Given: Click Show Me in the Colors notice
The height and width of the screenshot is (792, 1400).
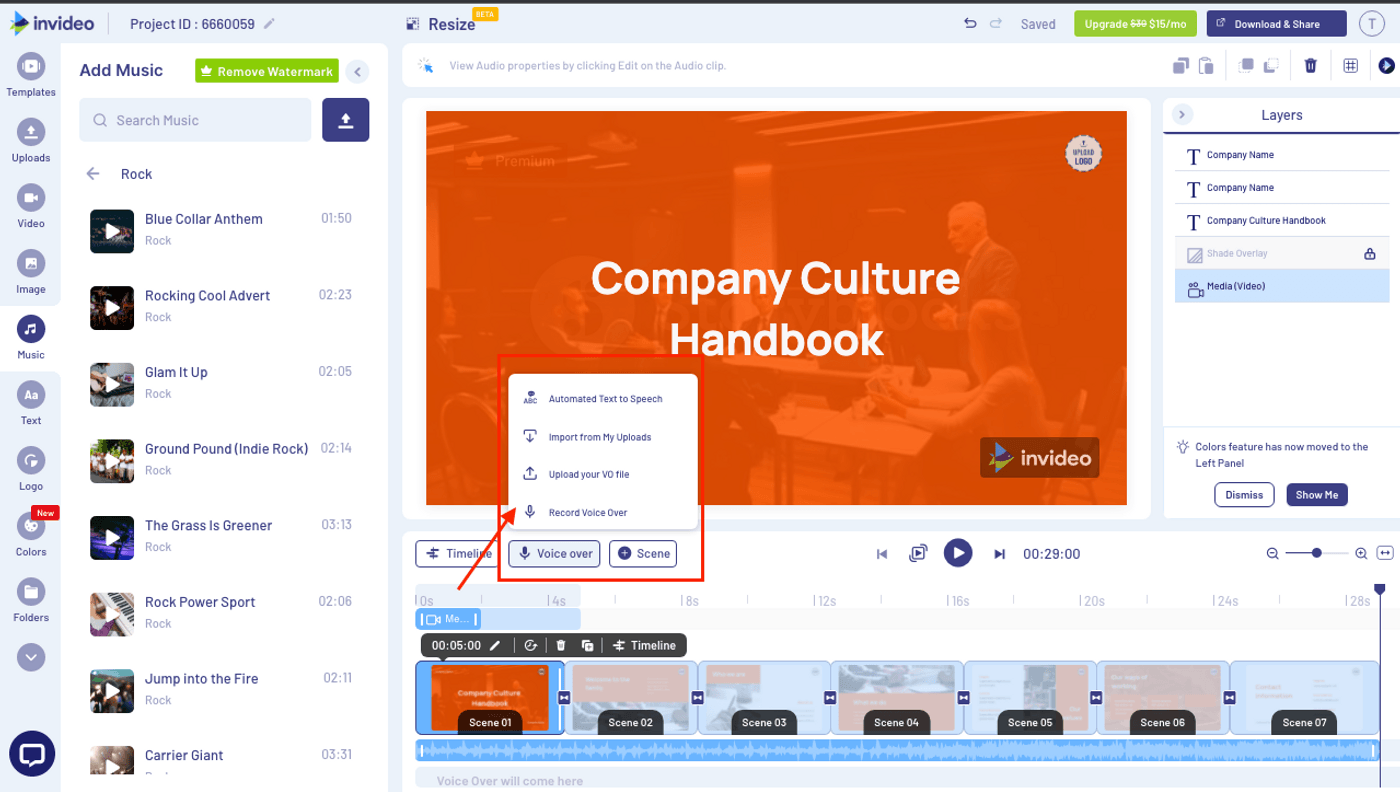Looking at the screenshot, I should [x=1317, y=495].
